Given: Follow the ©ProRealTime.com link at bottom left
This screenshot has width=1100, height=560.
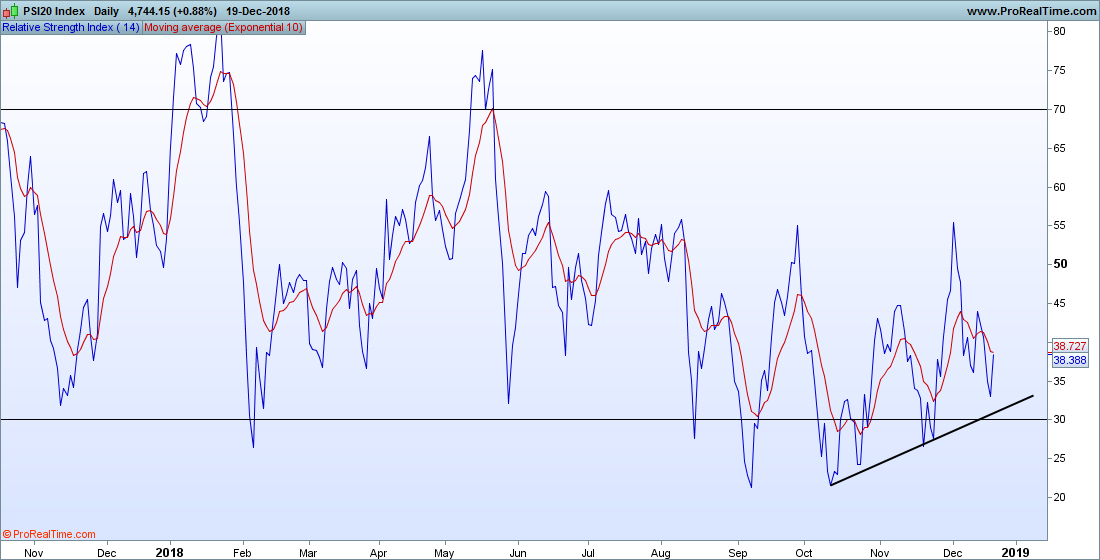Looking at the screenshot, I should click(49, 535).
